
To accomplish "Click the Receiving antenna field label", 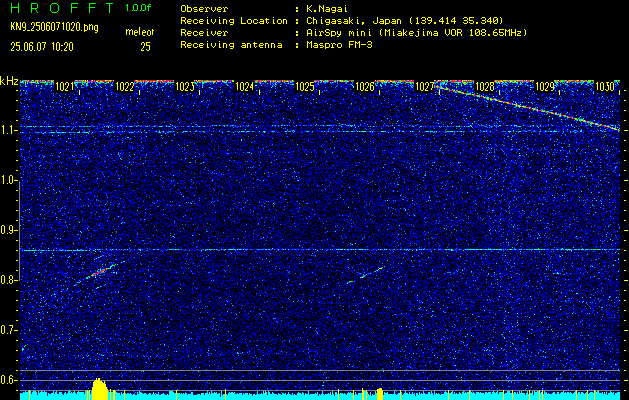I will point(231,45).
